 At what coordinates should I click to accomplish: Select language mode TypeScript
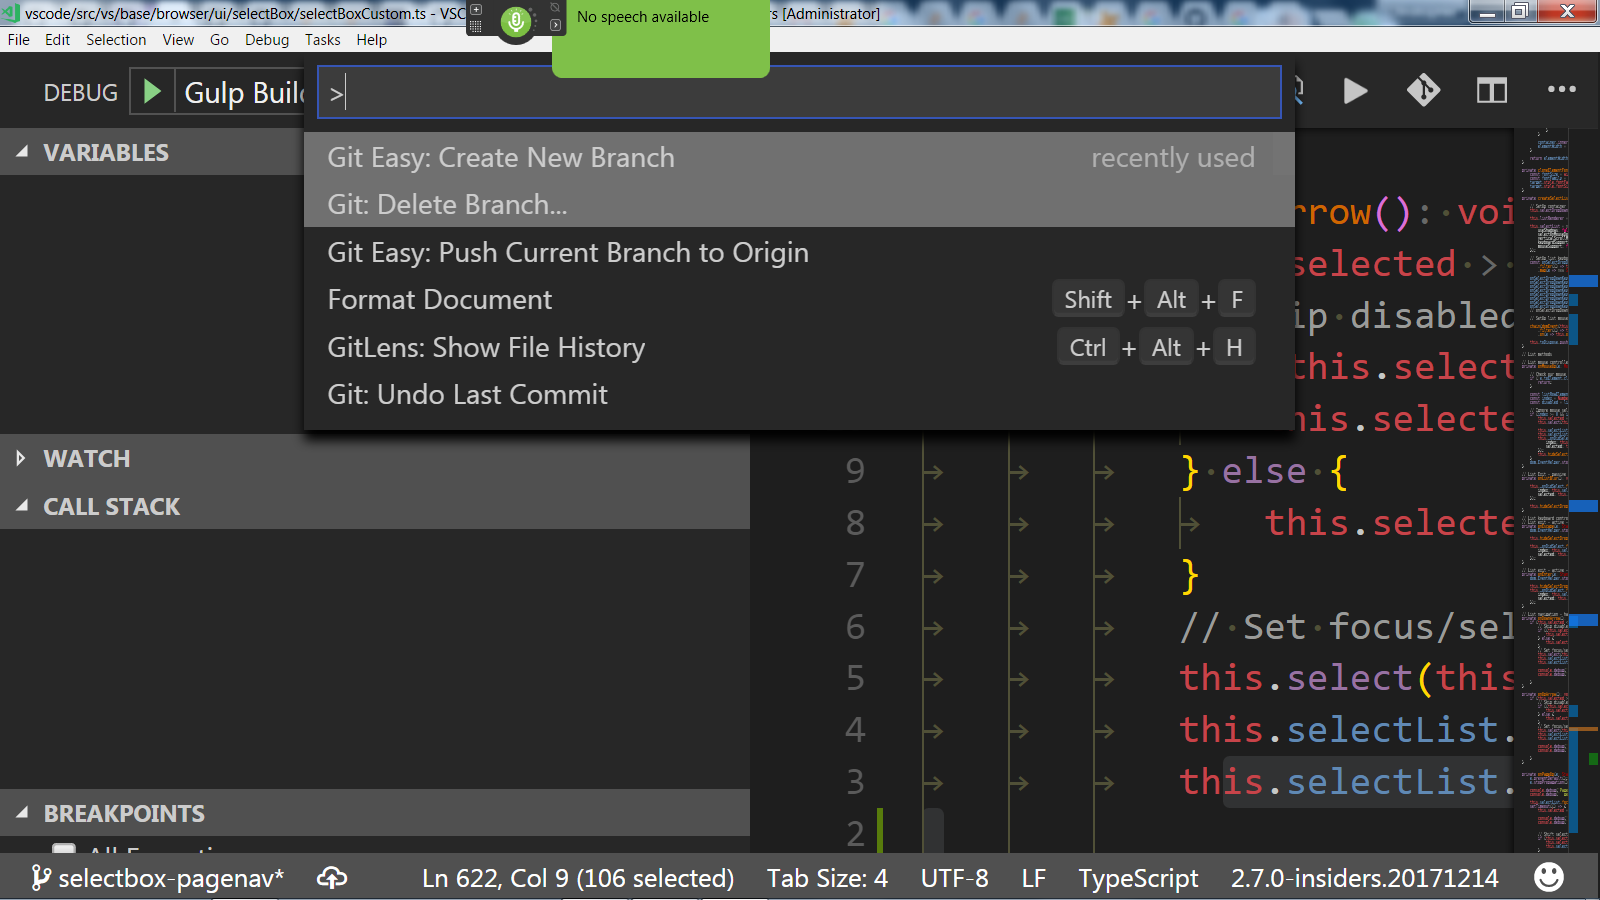click(x=1138, y=878)
